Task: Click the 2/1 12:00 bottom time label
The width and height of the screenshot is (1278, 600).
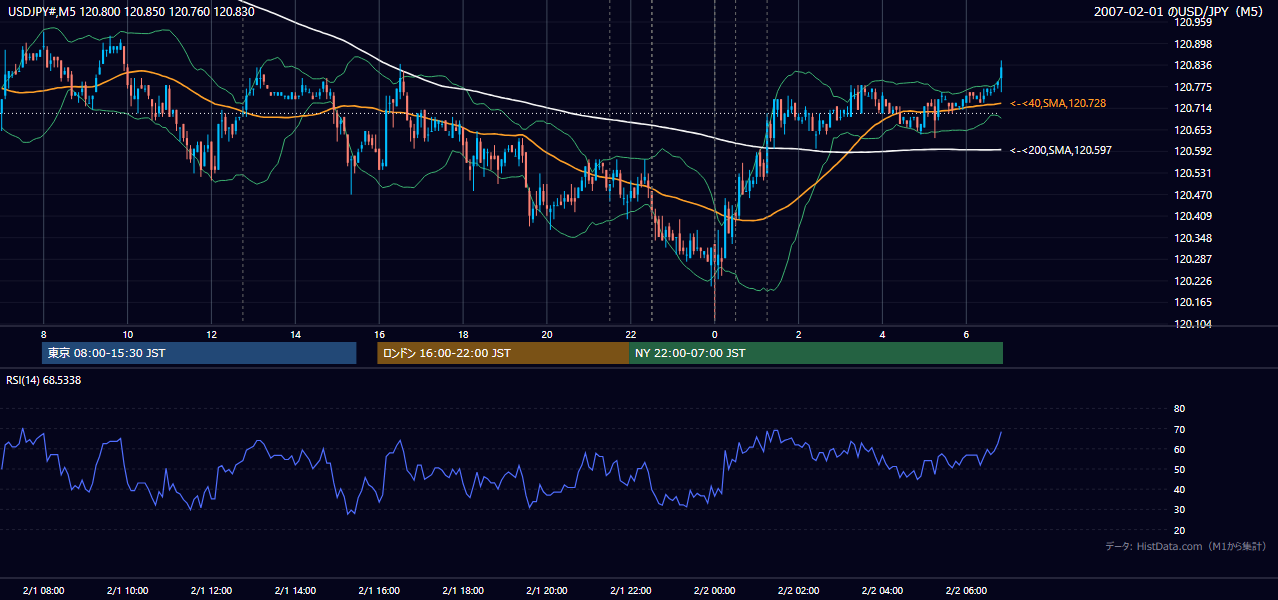Action: point(211,590)
